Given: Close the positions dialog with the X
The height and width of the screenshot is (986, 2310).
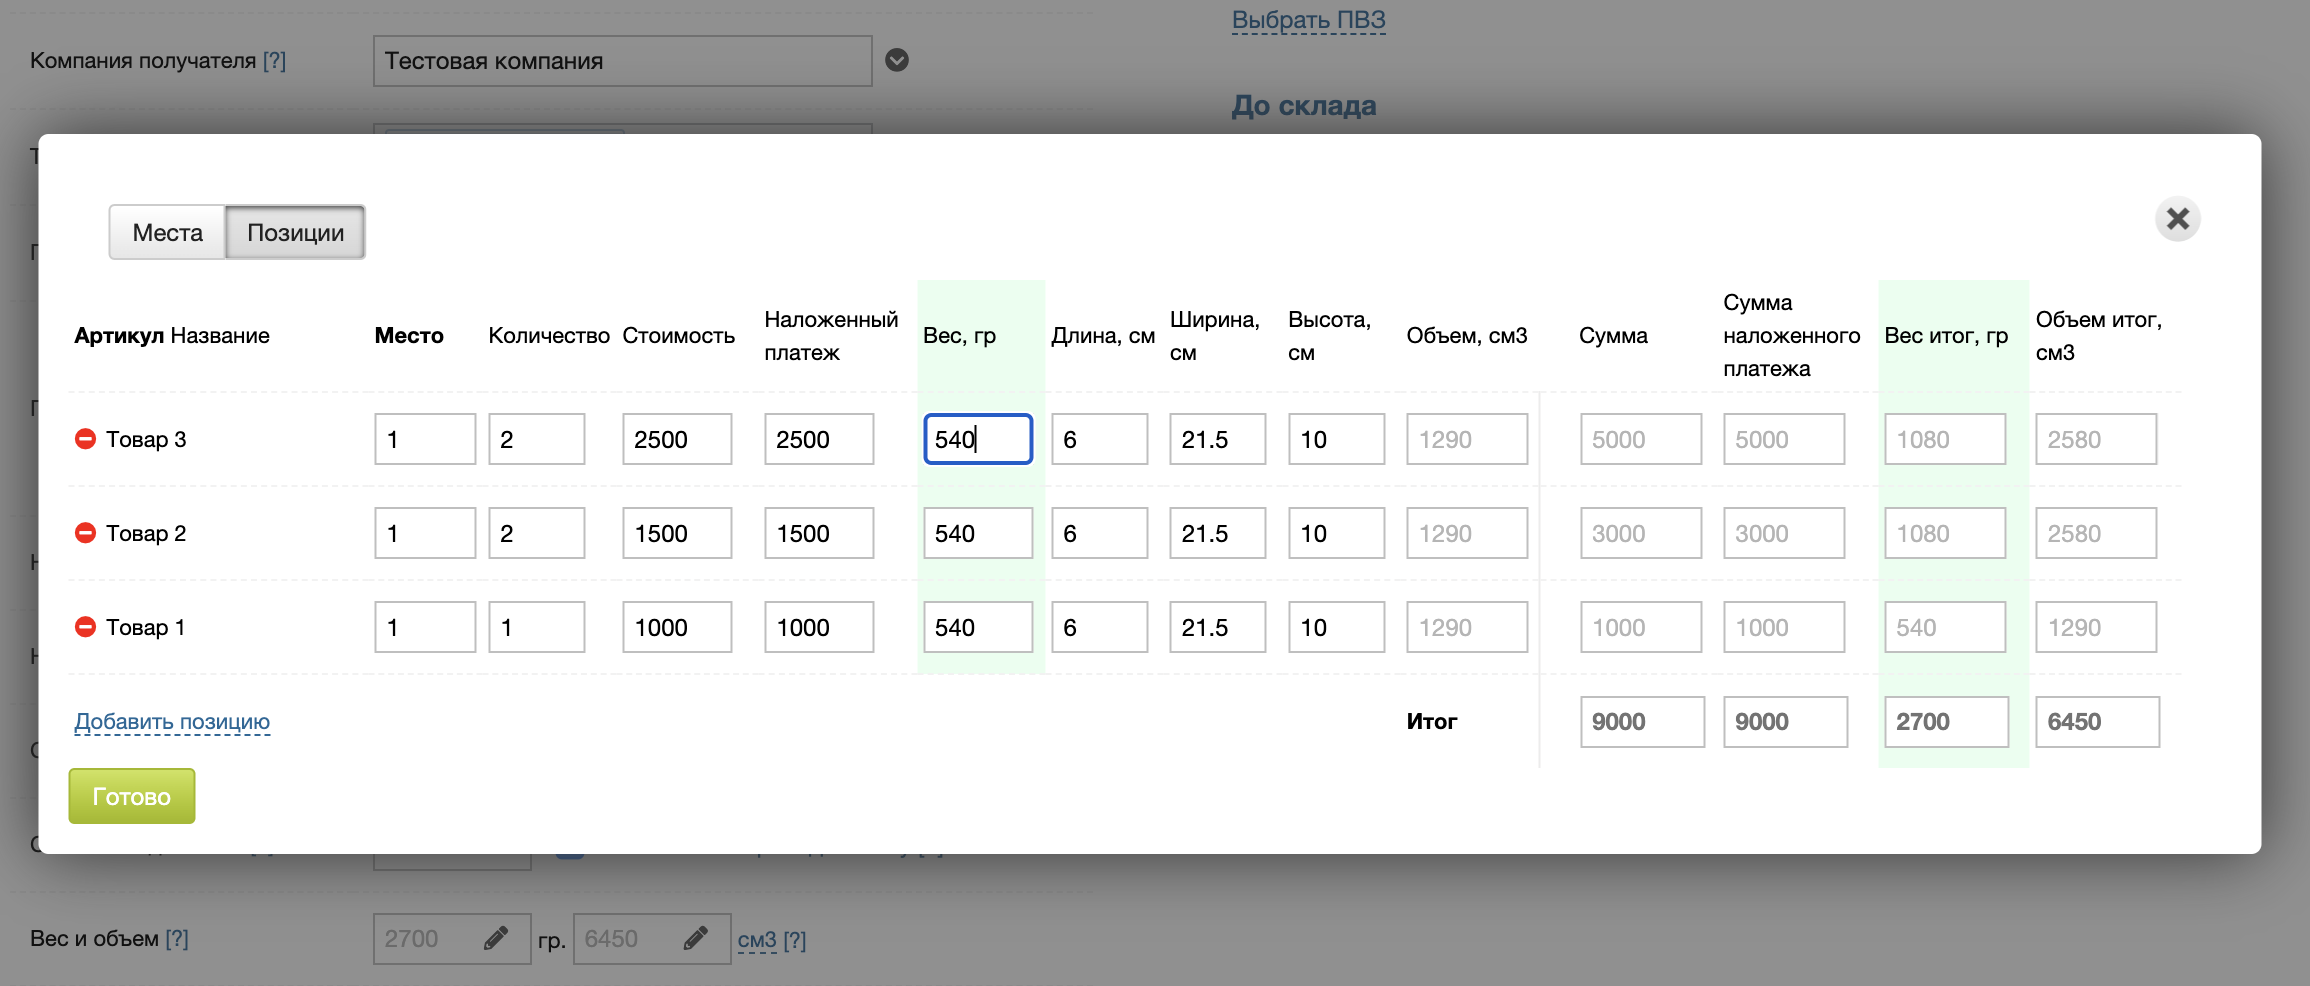Looking at the screenshot, I should pos(2177,219).
